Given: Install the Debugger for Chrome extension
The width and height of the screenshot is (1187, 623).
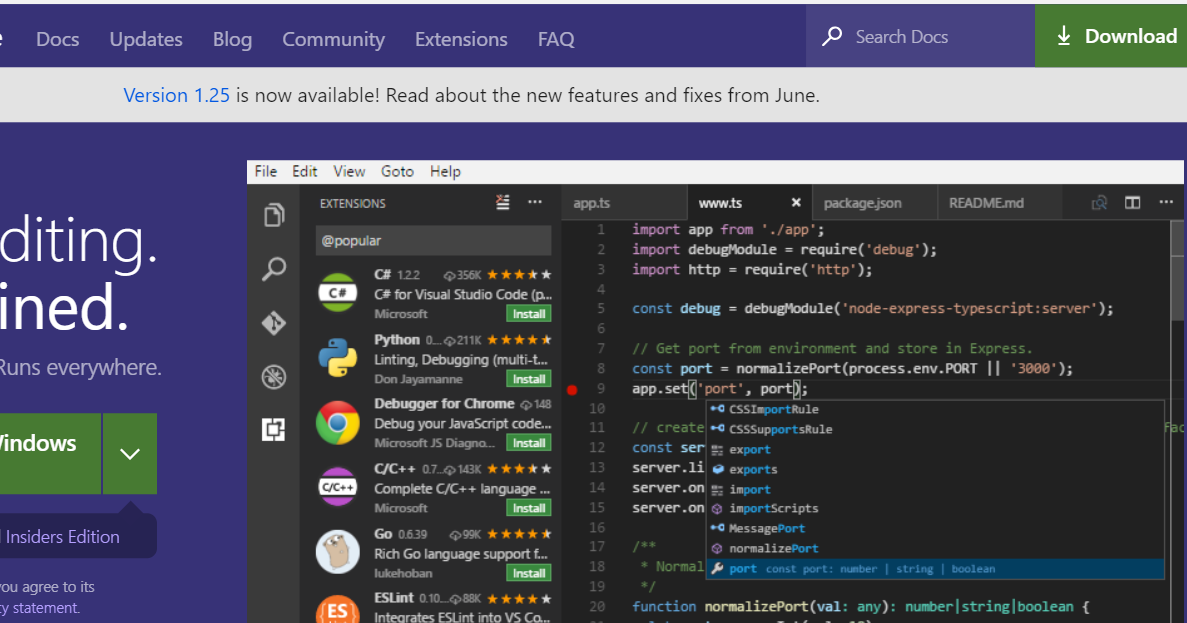Looking at the screenshot, I should tap(528, 443).
